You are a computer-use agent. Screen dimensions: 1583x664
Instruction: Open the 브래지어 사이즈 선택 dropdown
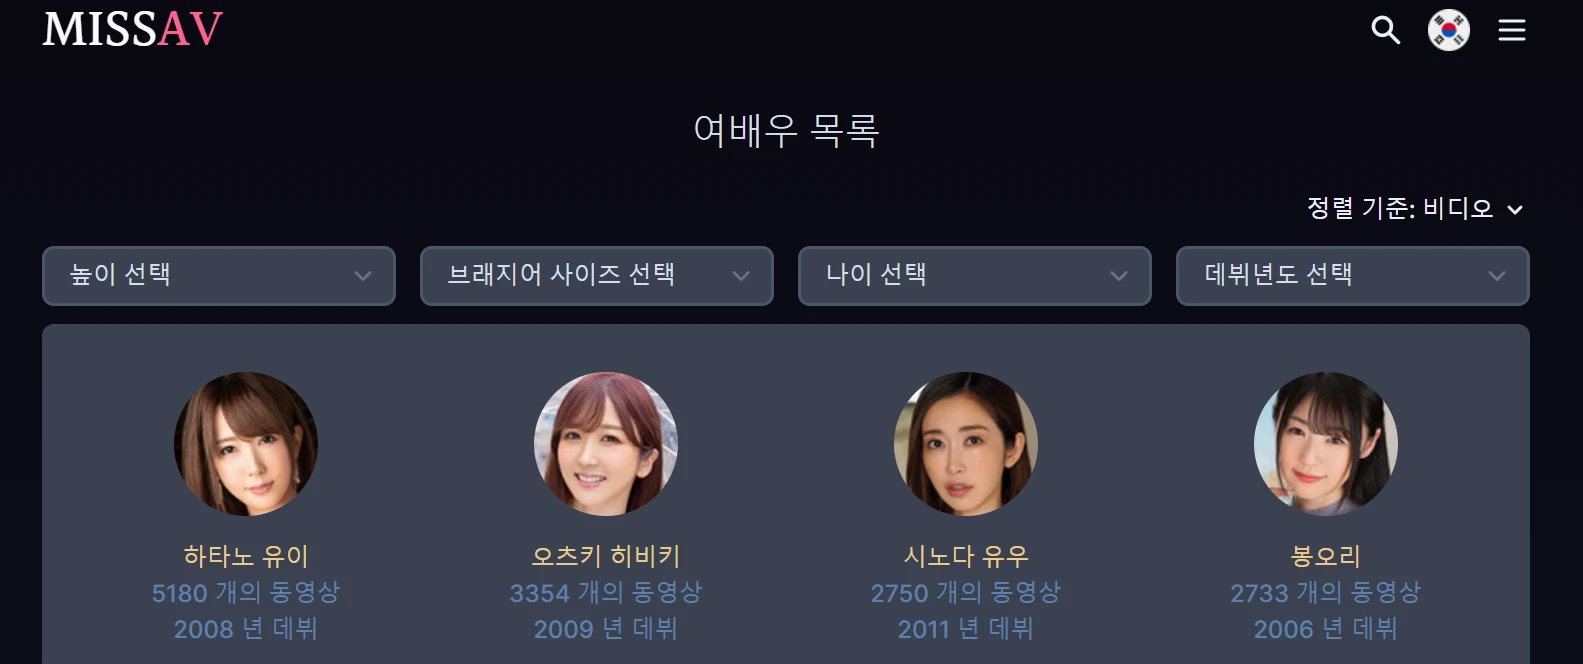597,276
